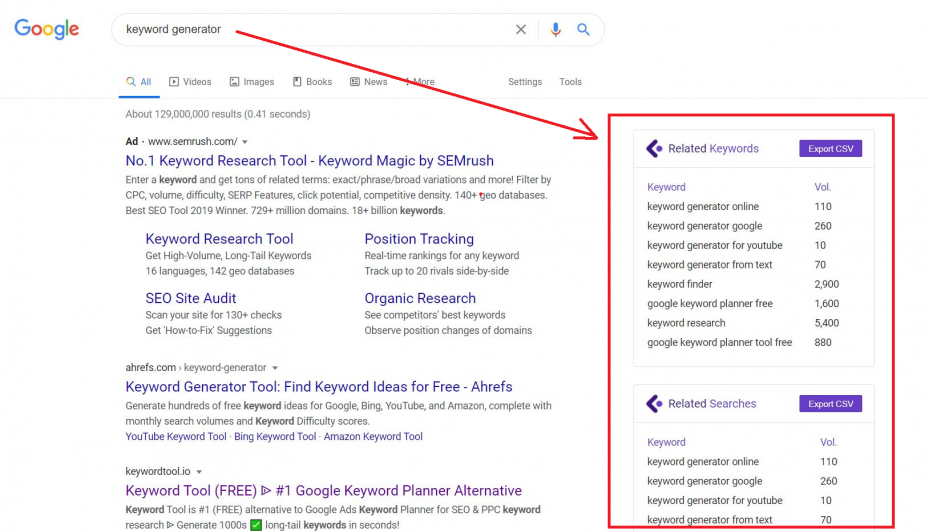Select 'keyword generator google' in Related Searches
Screen dimensions: 929x532
click(704, 482)
